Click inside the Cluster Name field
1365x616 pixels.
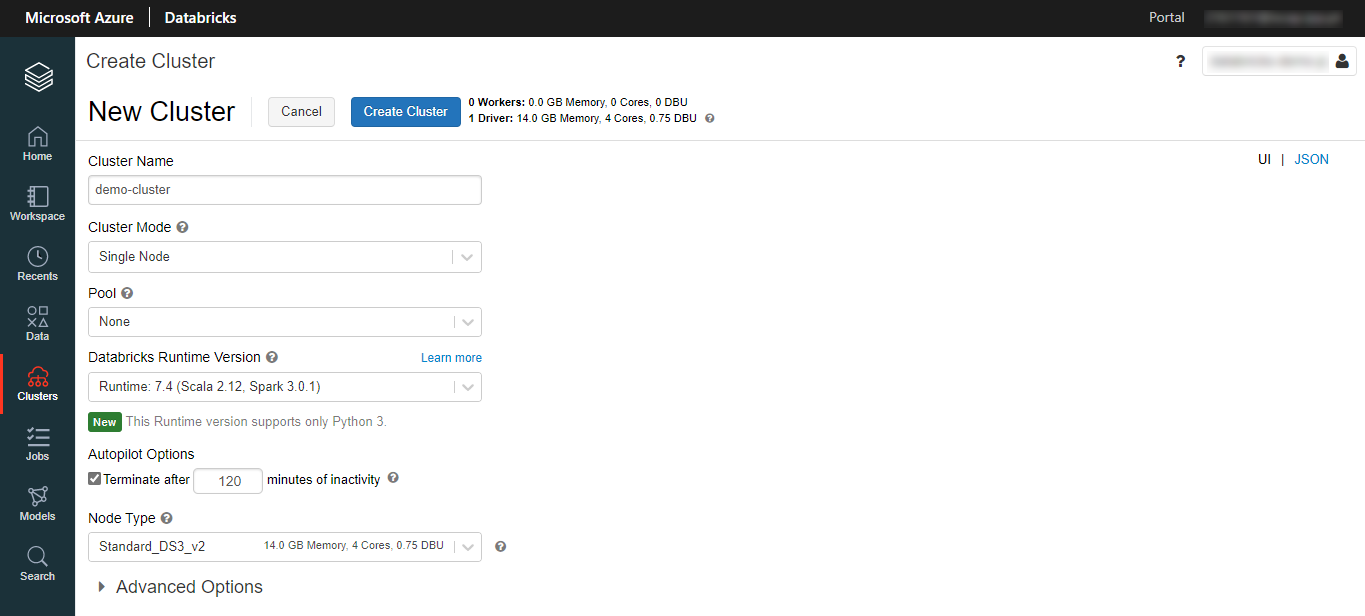pos(284,189)
